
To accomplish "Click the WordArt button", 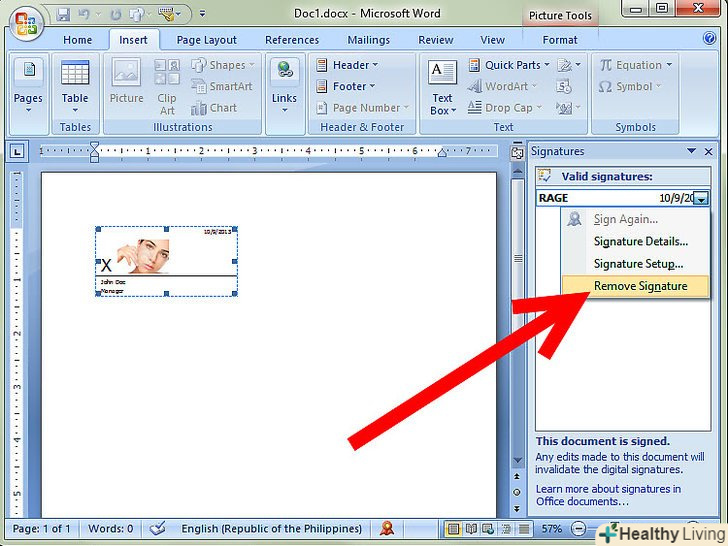I will [502, 86].
